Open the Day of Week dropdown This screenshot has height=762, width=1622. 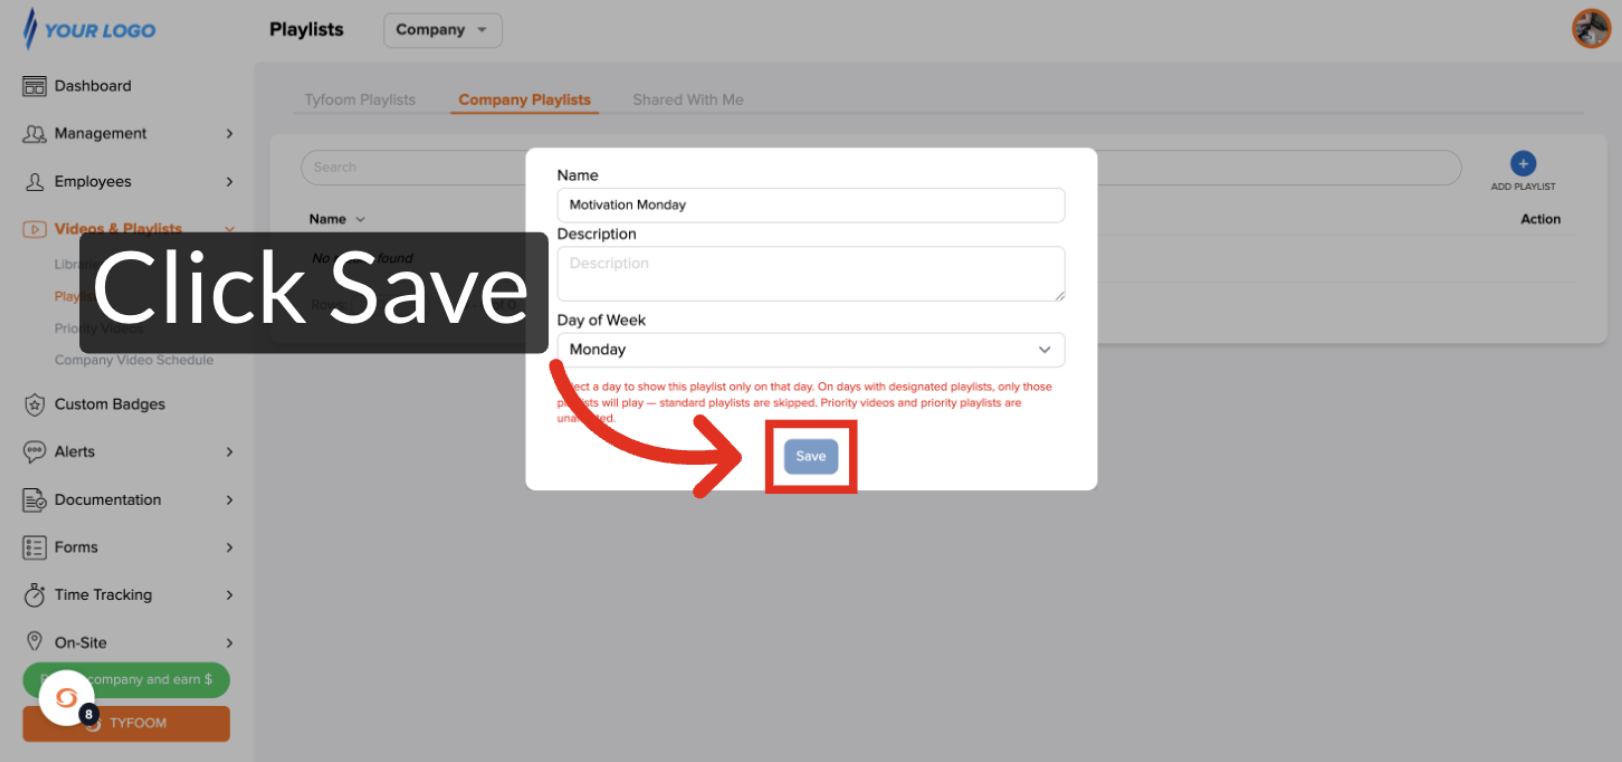tap(810, 350)
